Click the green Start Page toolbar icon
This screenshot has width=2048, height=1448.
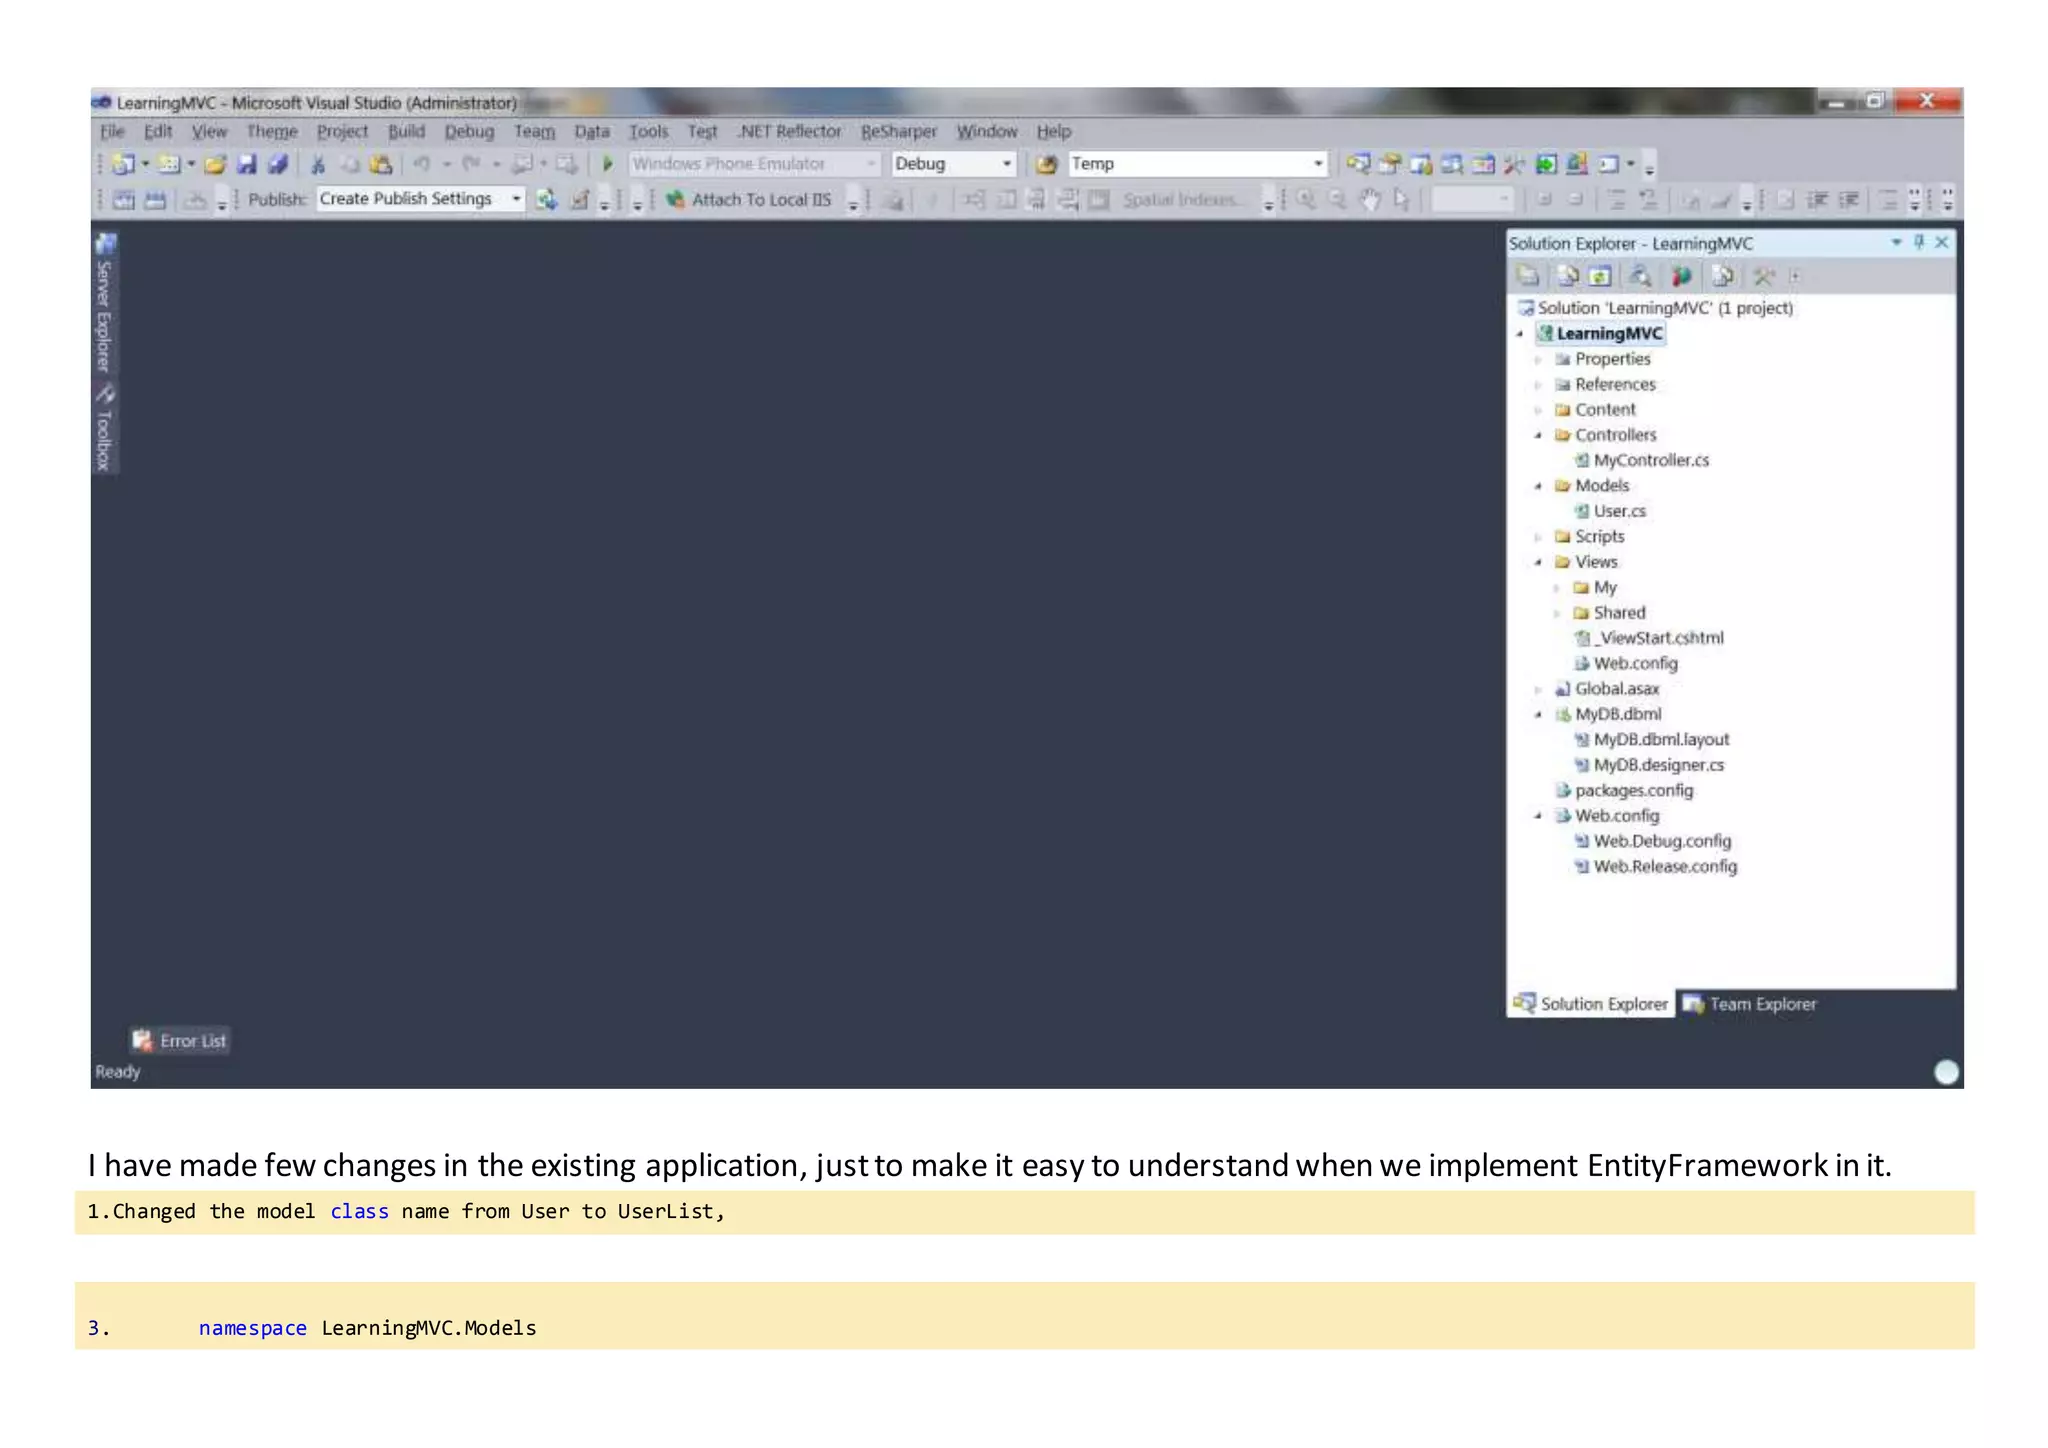[1546, 164]
